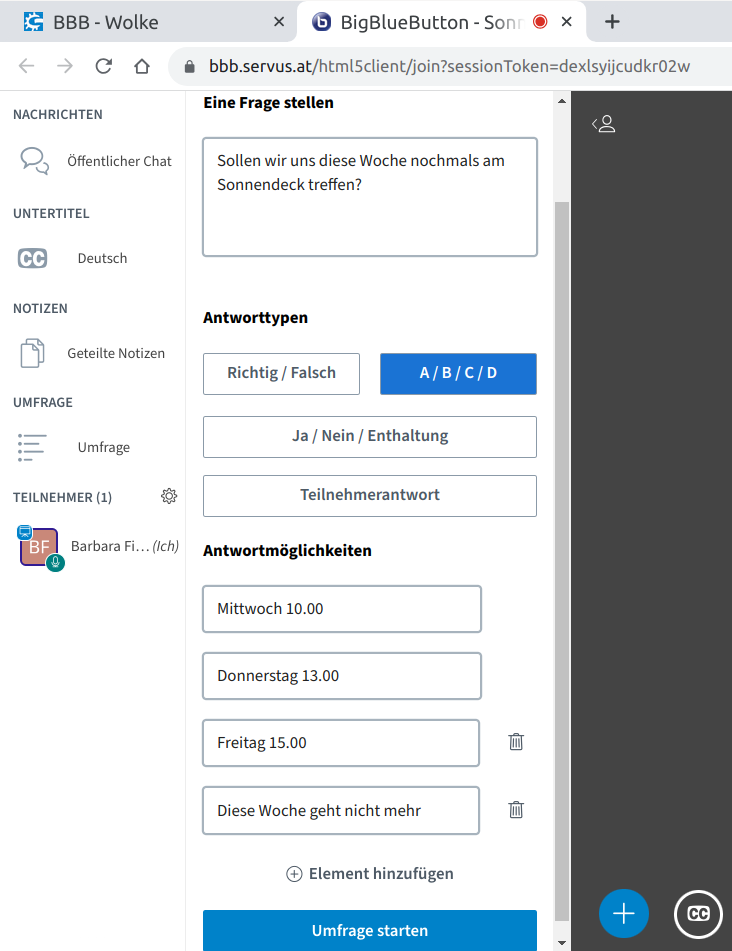Click the Deutsch closed captions icon
Viewport: 732px width, 951px height.
(33, 258)
